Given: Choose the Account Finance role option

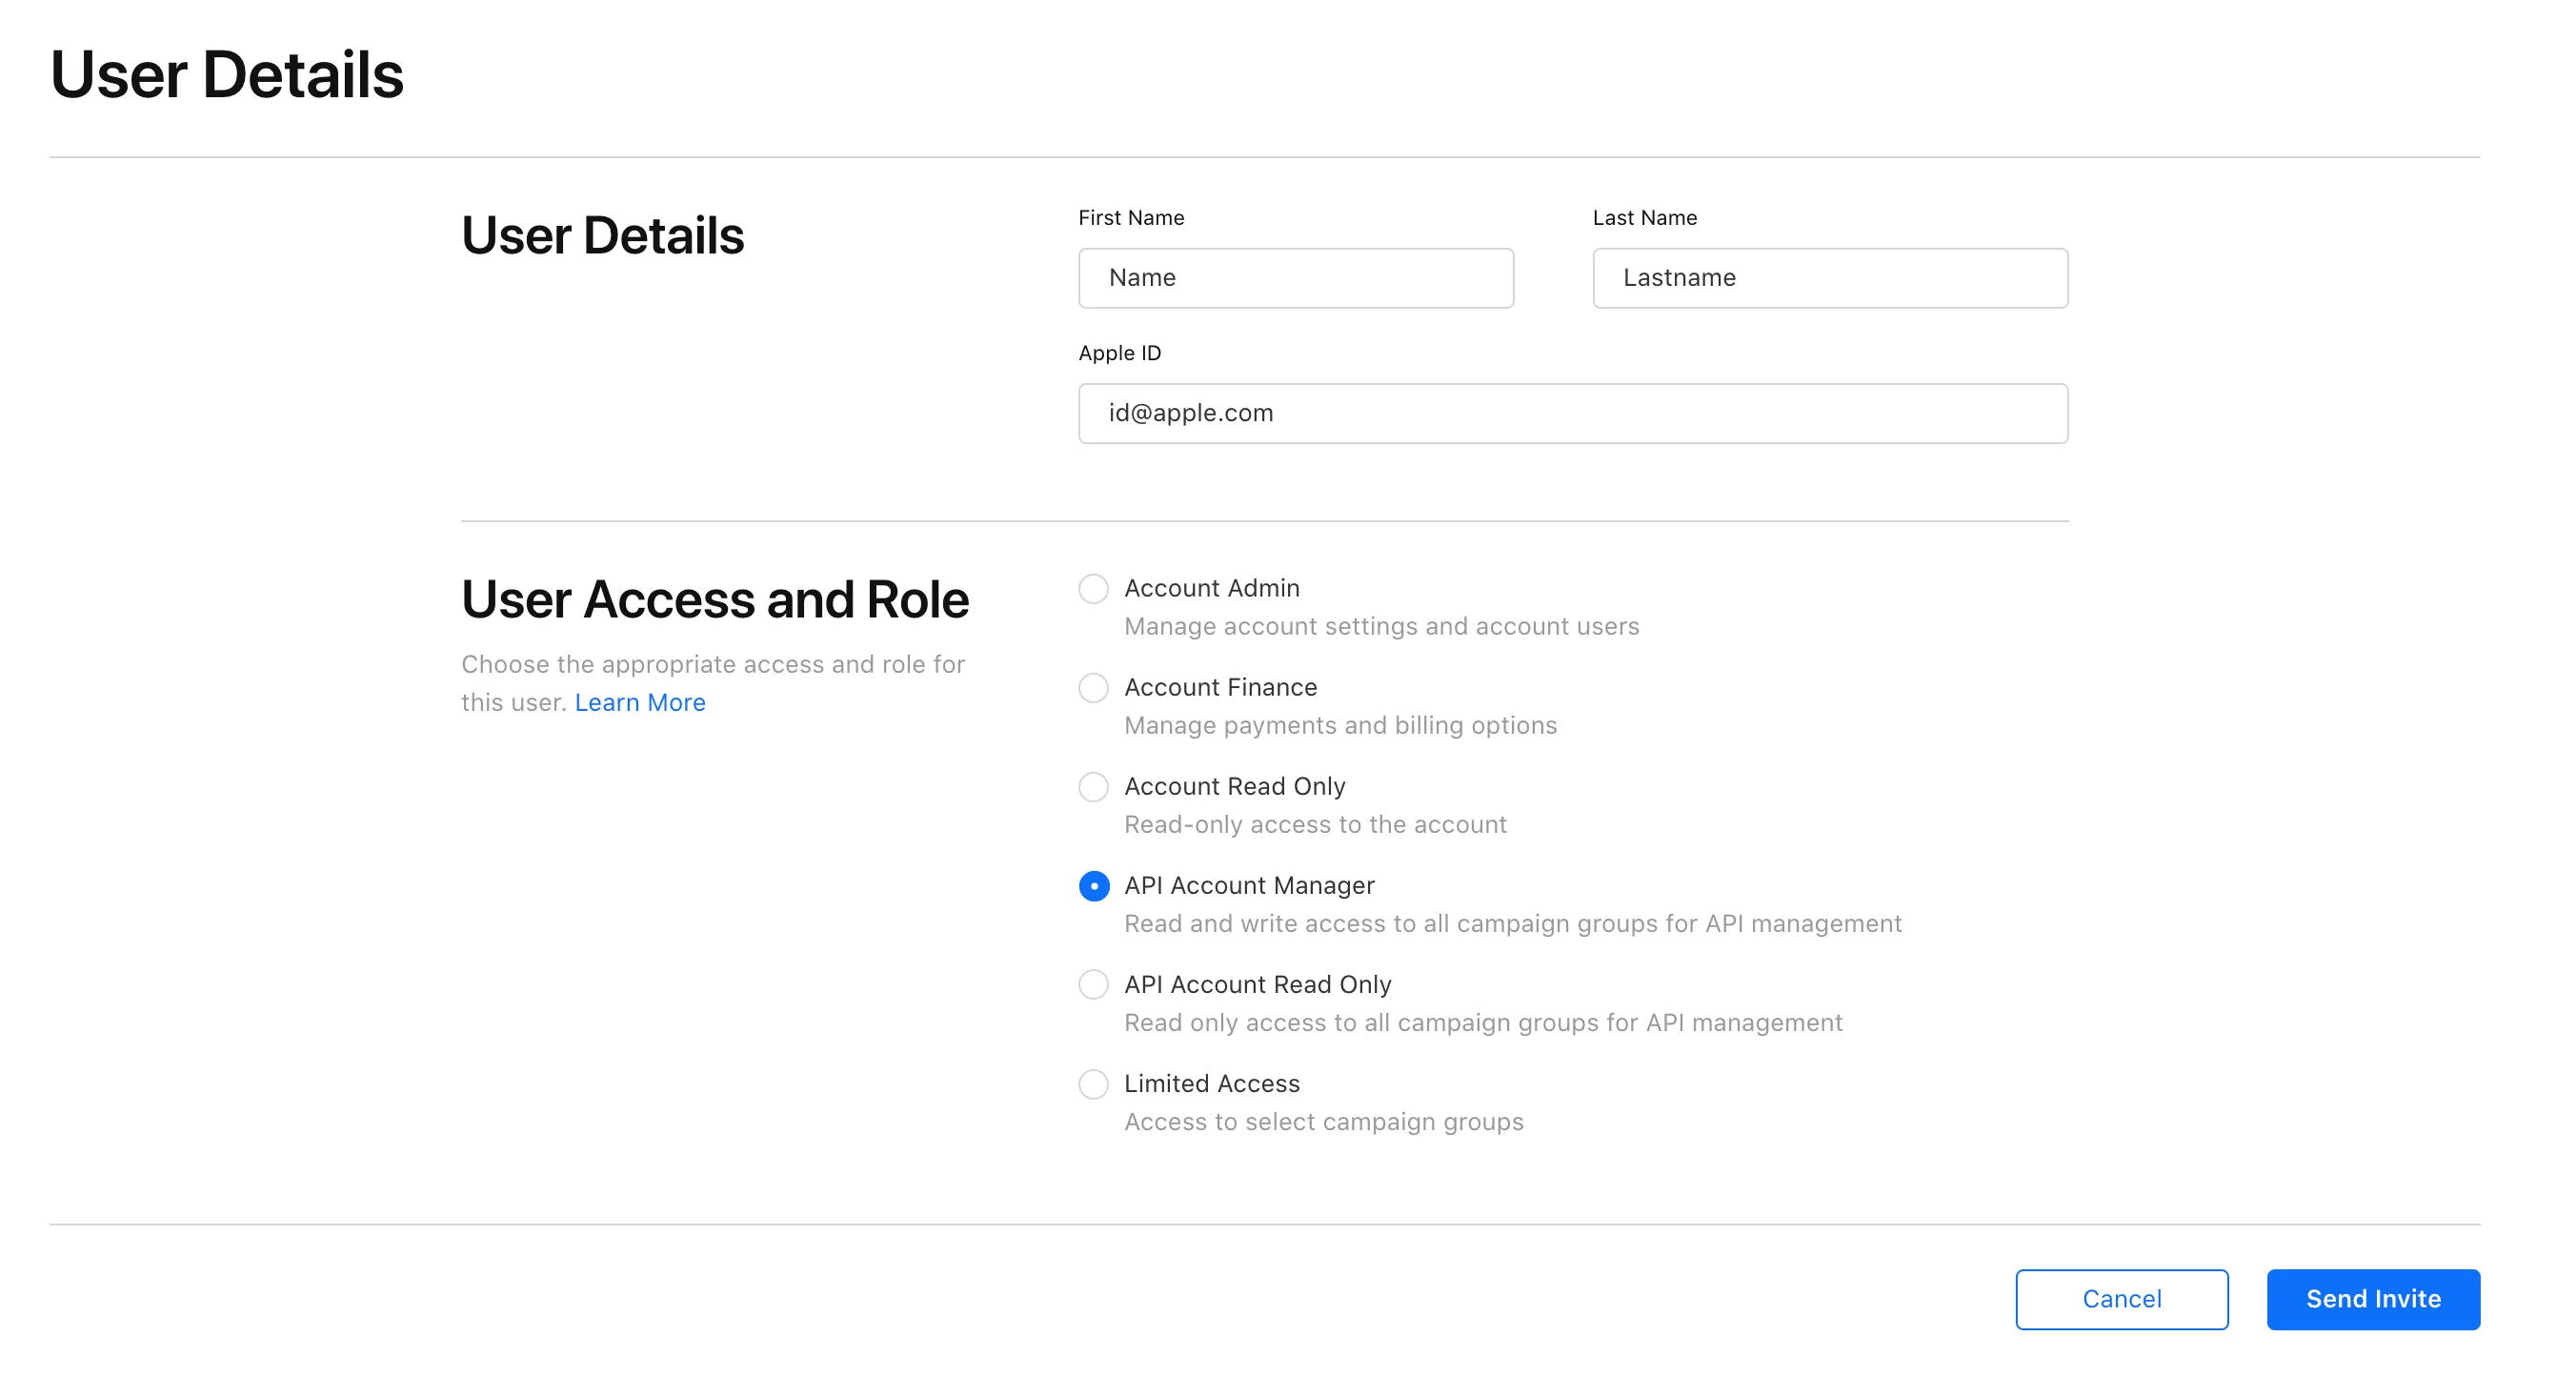Looking at the screenshot, I should [x=1093, y=687].
